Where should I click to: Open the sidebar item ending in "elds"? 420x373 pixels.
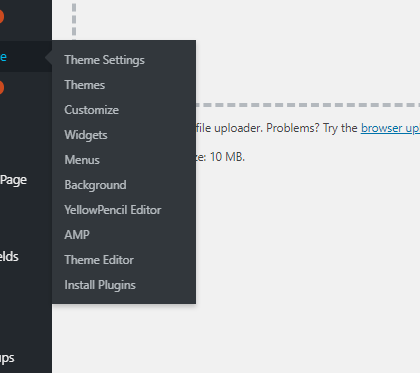(9, 257)
